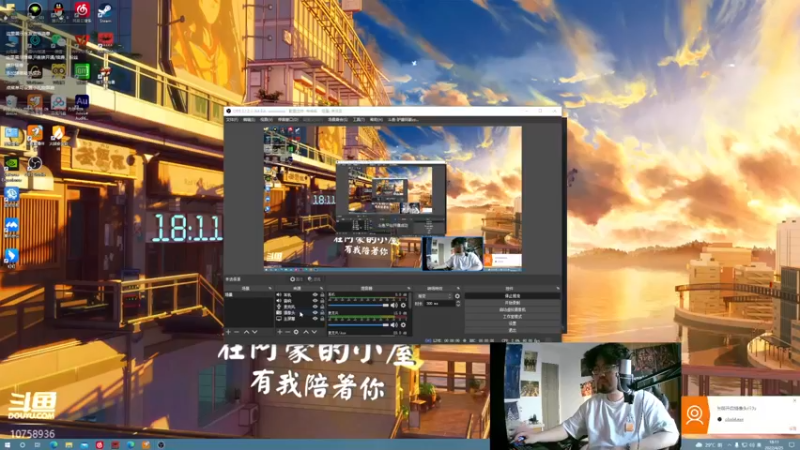
Task: Click the Audio Mixer vertical scrollbar
Action: (410, 301)
